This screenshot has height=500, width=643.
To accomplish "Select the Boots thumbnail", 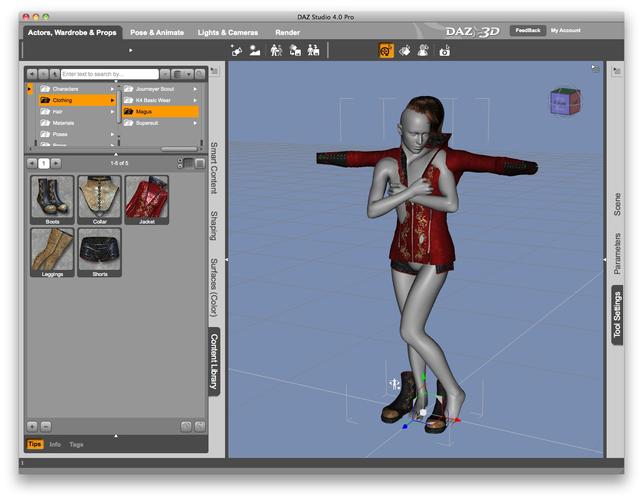I will (x=52, y=200).
